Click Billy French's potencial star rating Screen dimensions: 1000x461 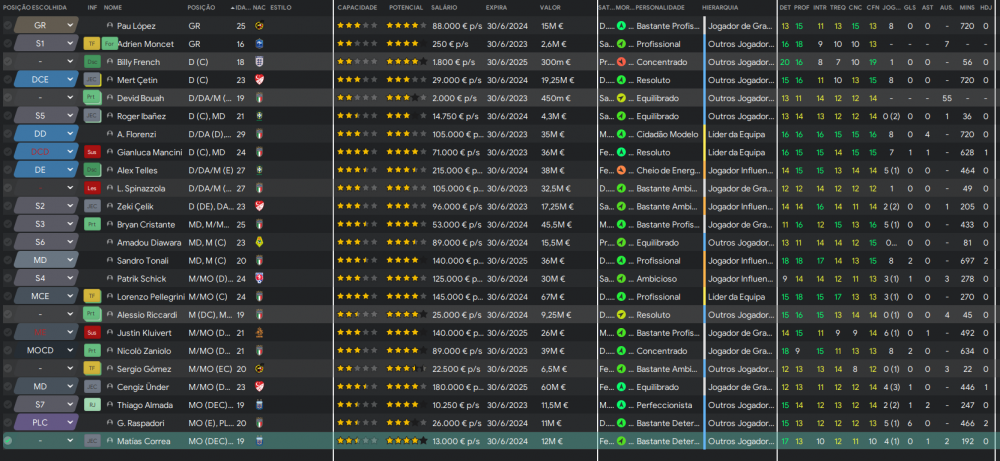(406, 62)
